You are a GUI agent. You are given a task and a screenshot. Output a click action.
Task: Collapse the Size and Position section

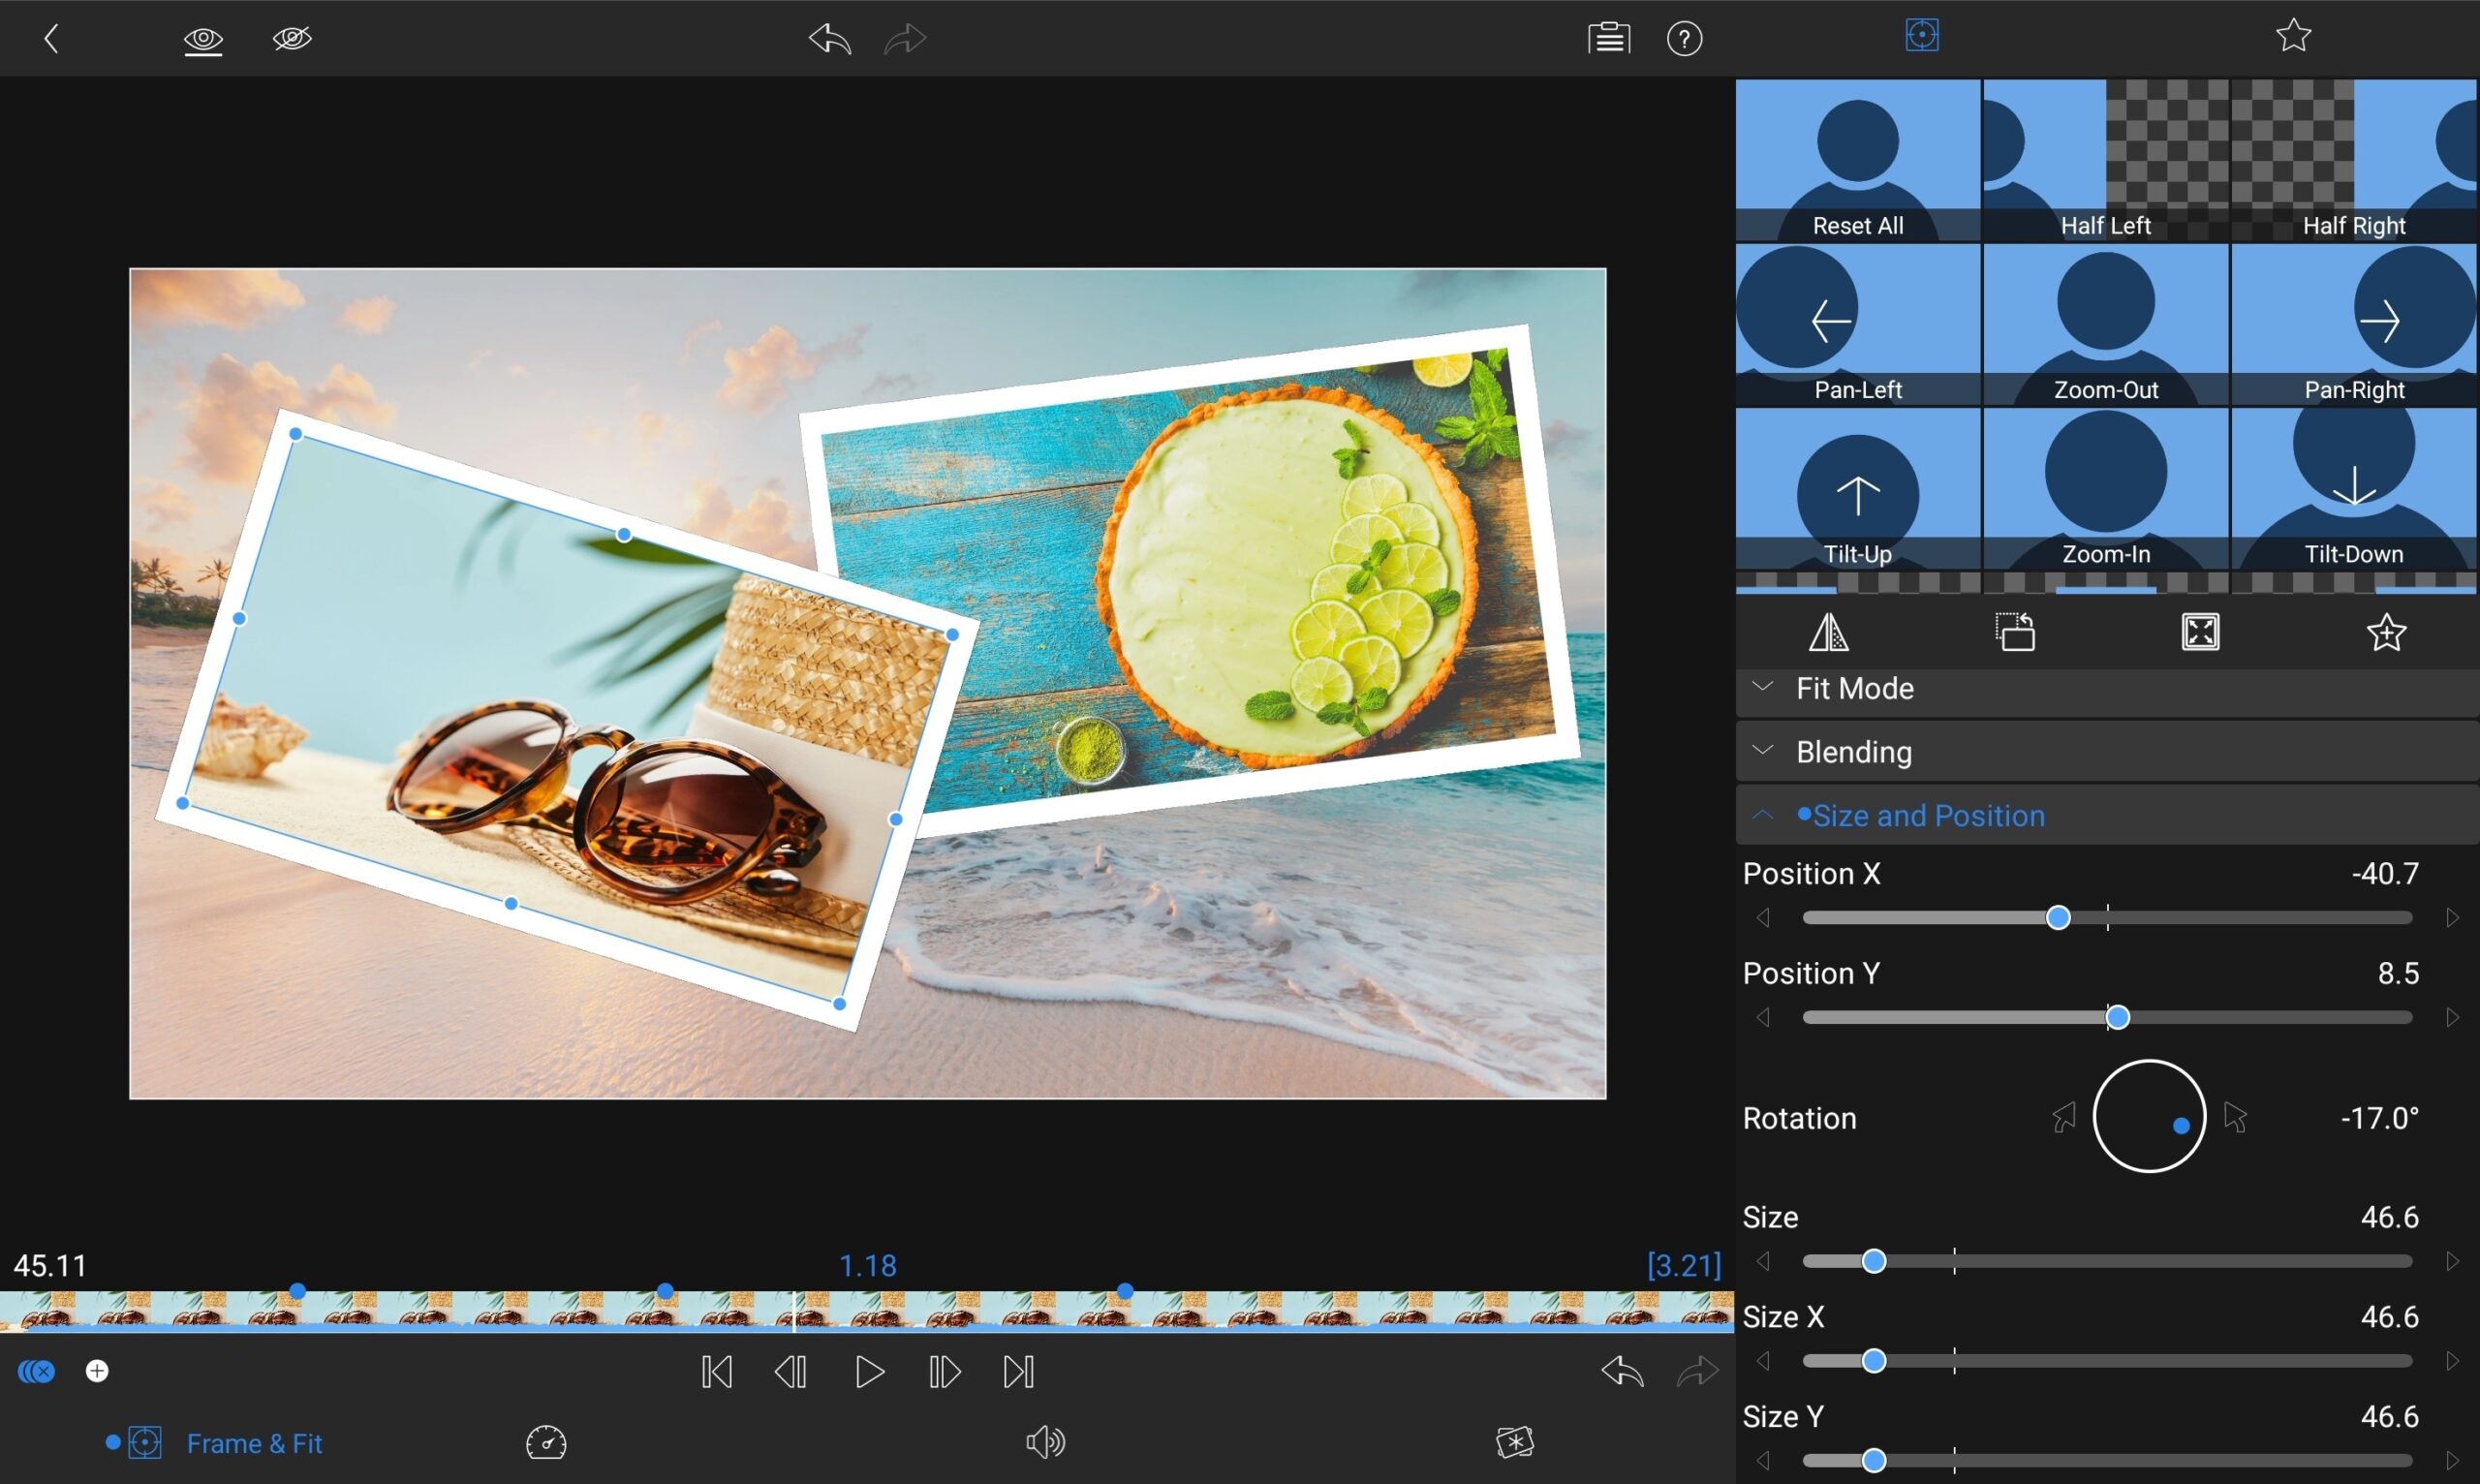[1927, 816]
